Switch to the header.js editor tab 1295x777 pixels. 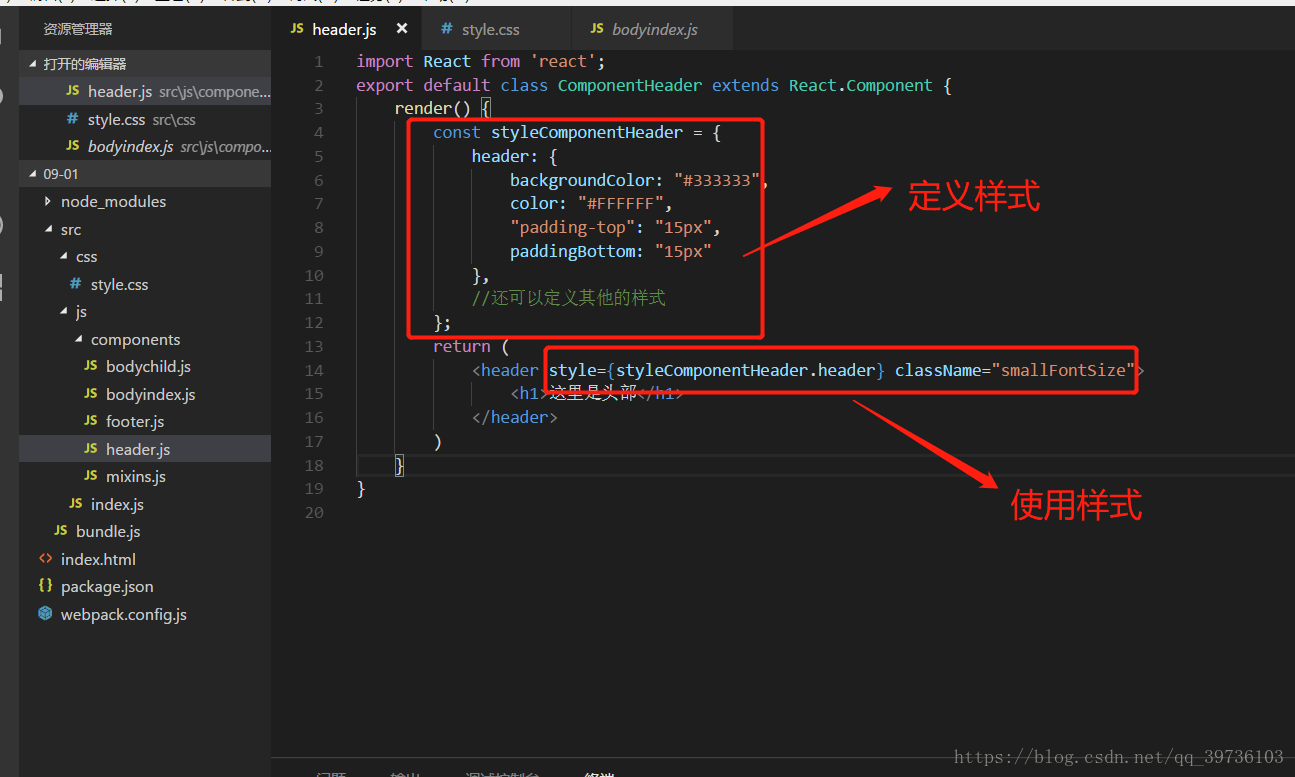tap(345, 29)
